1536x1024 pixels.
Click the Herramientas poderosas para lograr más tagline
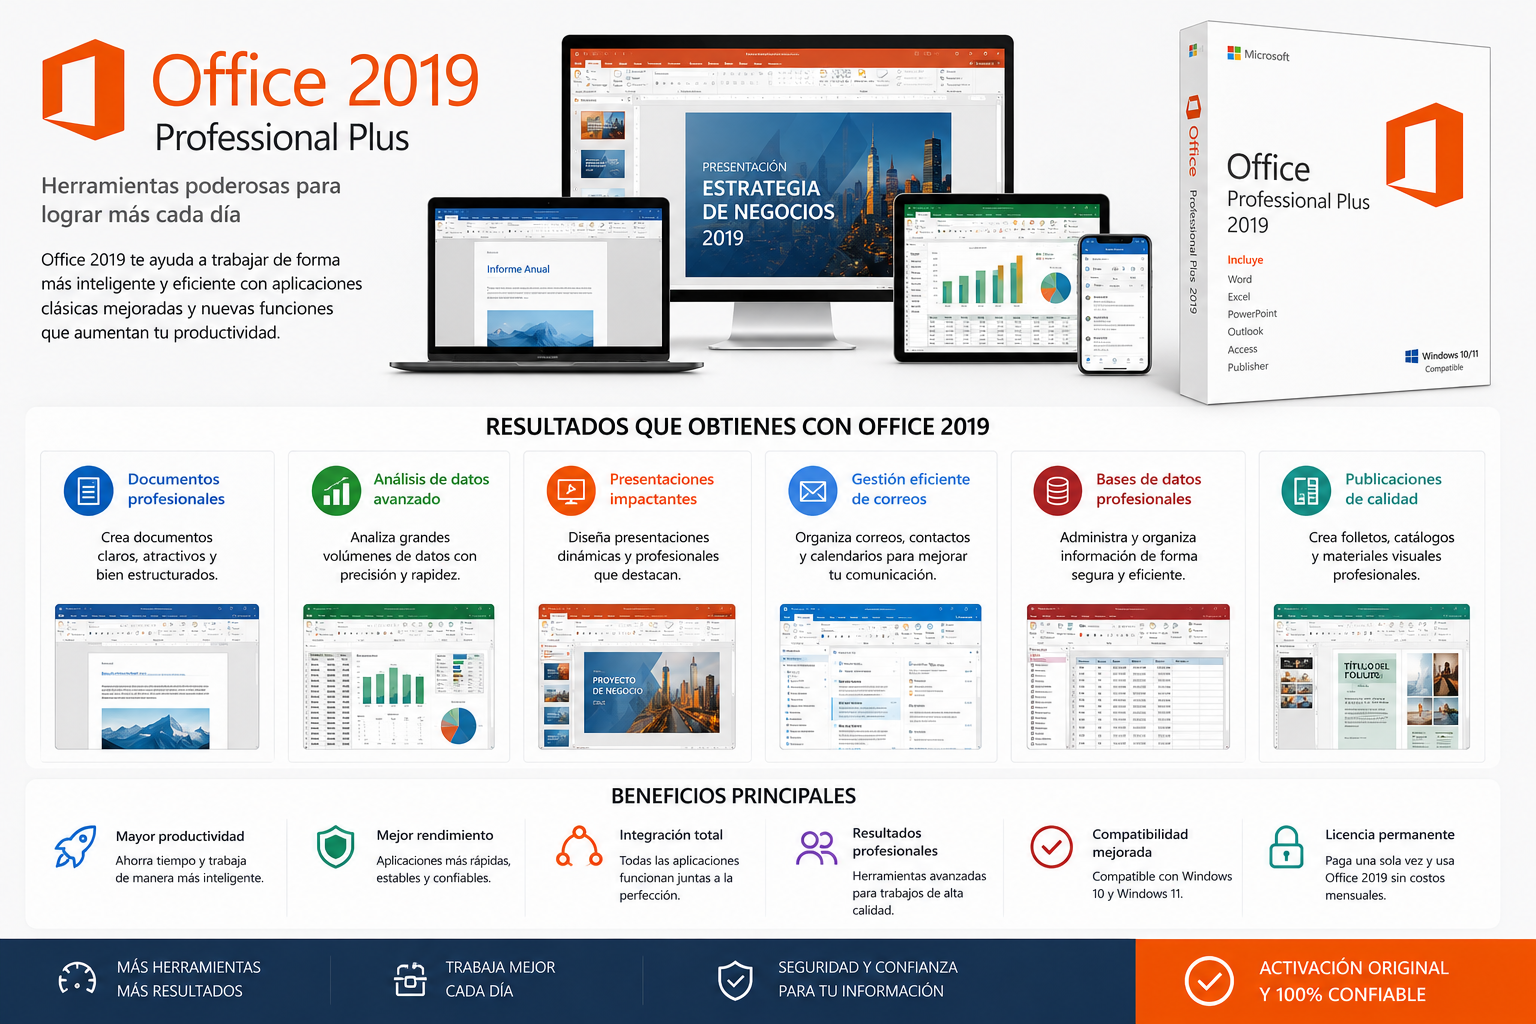click(x=191, y=200)
